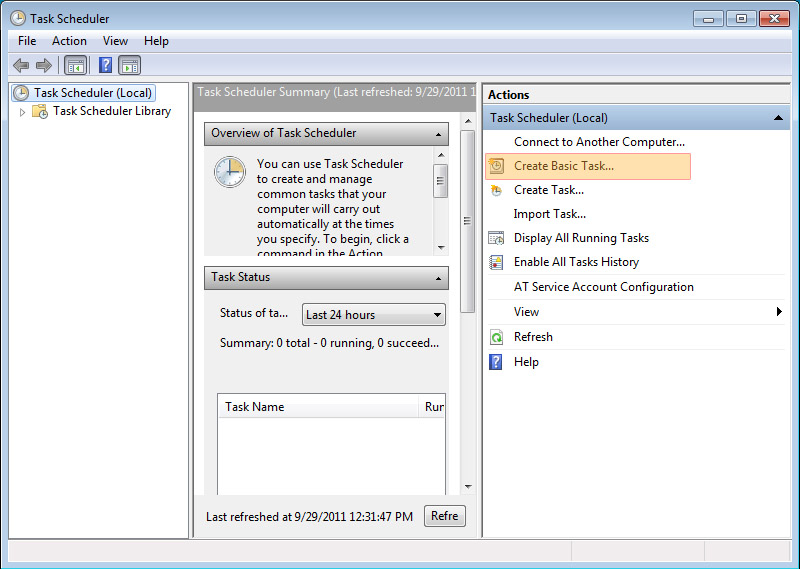The width and height of the screenshot is (800, 569).
Task: Click the Create Basic Task icon
Action: click(496, 166)
